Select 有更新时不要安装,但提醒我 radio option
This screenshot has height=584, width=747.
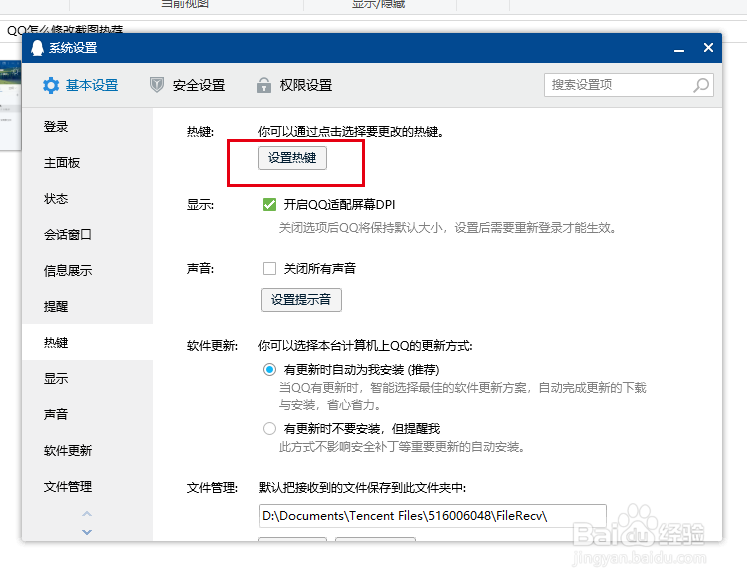(x=269, y=429)
